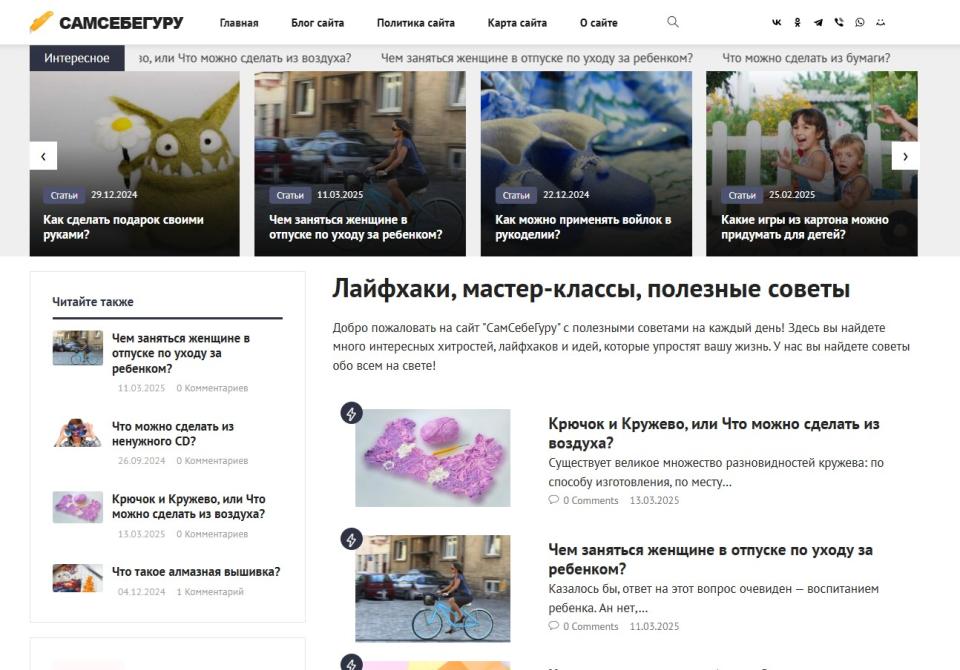Click the Читайте также sidebar heading
The height and width of the screenshot is (670, 960).
(x=92, y=302)
